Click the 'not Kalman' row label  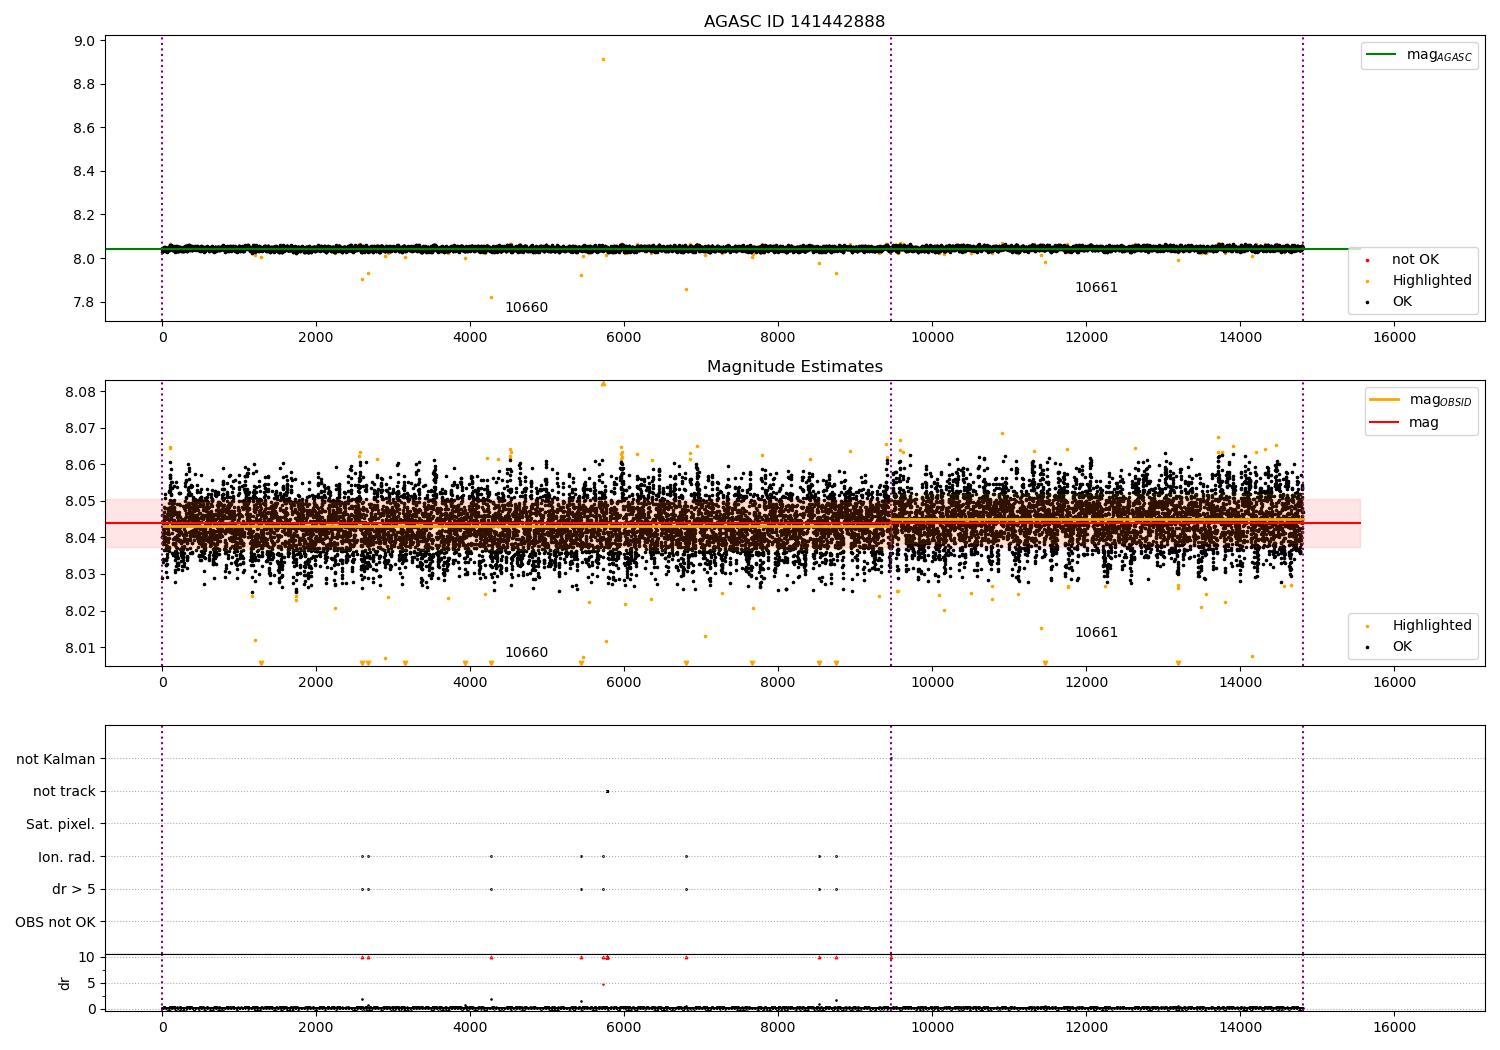pyautogui.click(x=56, y=759)
